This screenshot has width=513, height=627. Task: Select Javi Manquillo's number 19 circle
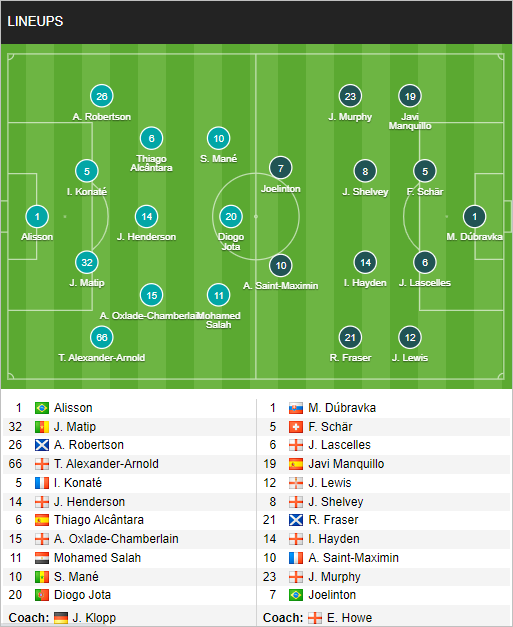point(410,96)
